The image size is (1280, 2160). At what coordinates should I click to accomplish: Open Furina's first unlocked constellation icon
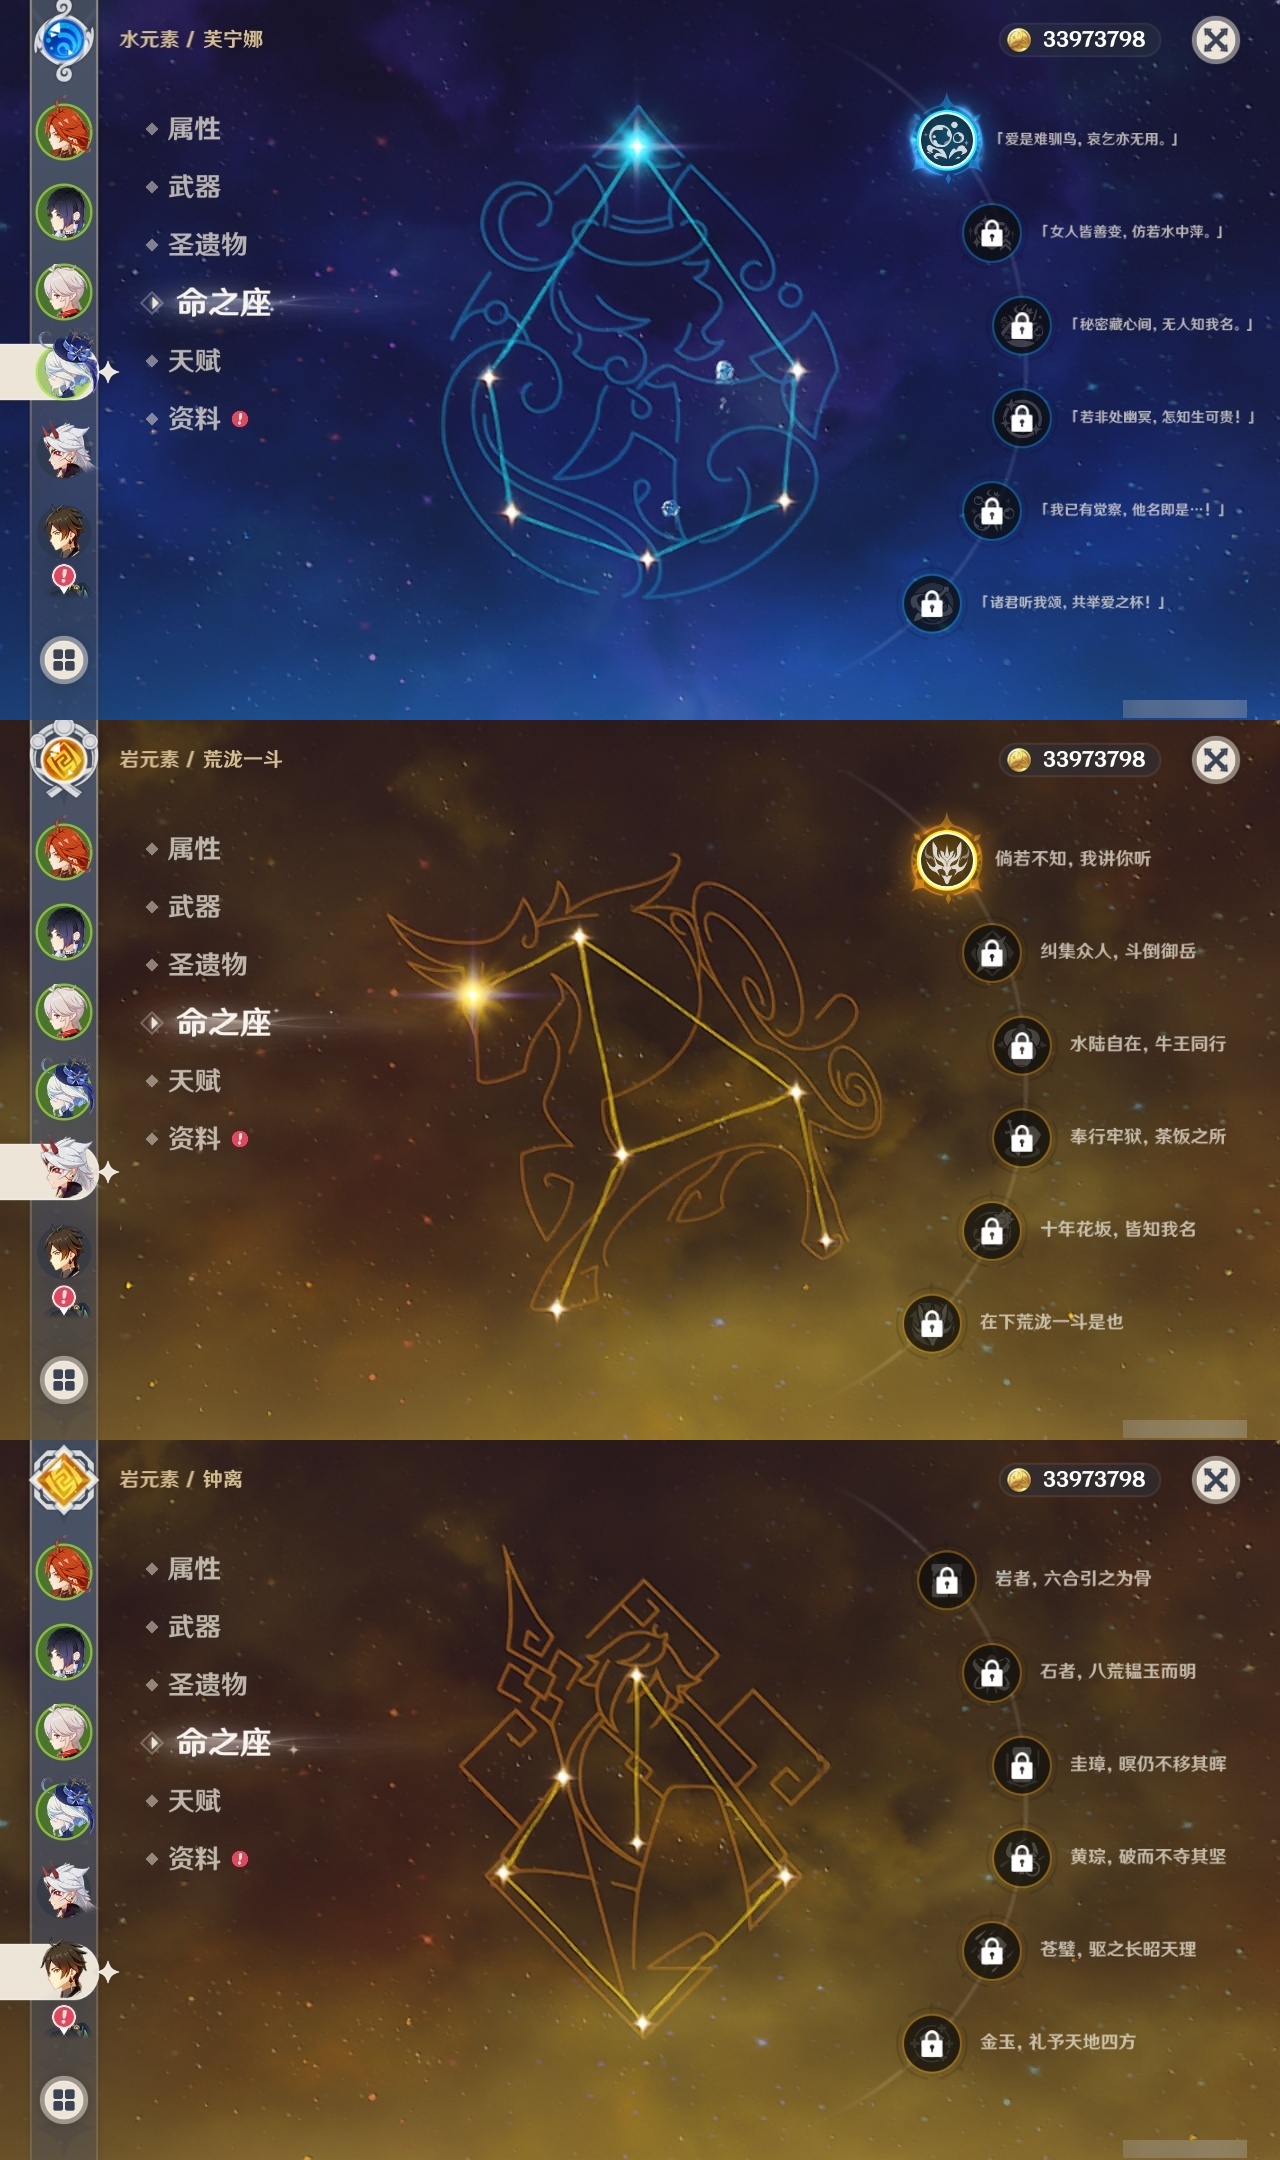pos(946,139)
